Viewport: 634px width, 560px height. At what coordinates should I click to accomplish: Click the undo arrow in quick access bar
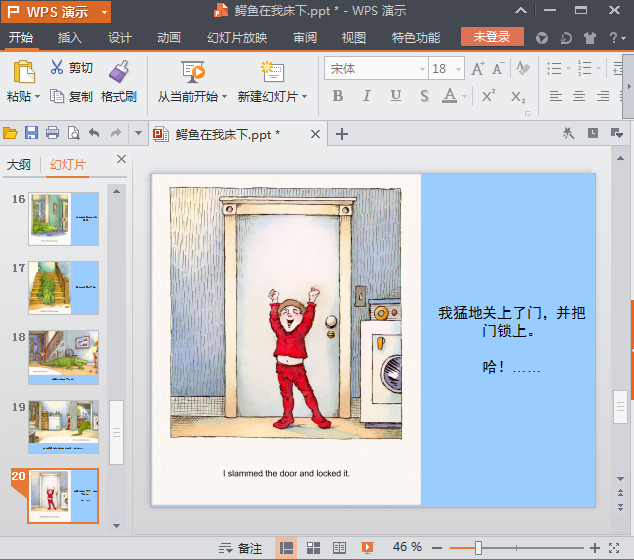coord(94,133)
